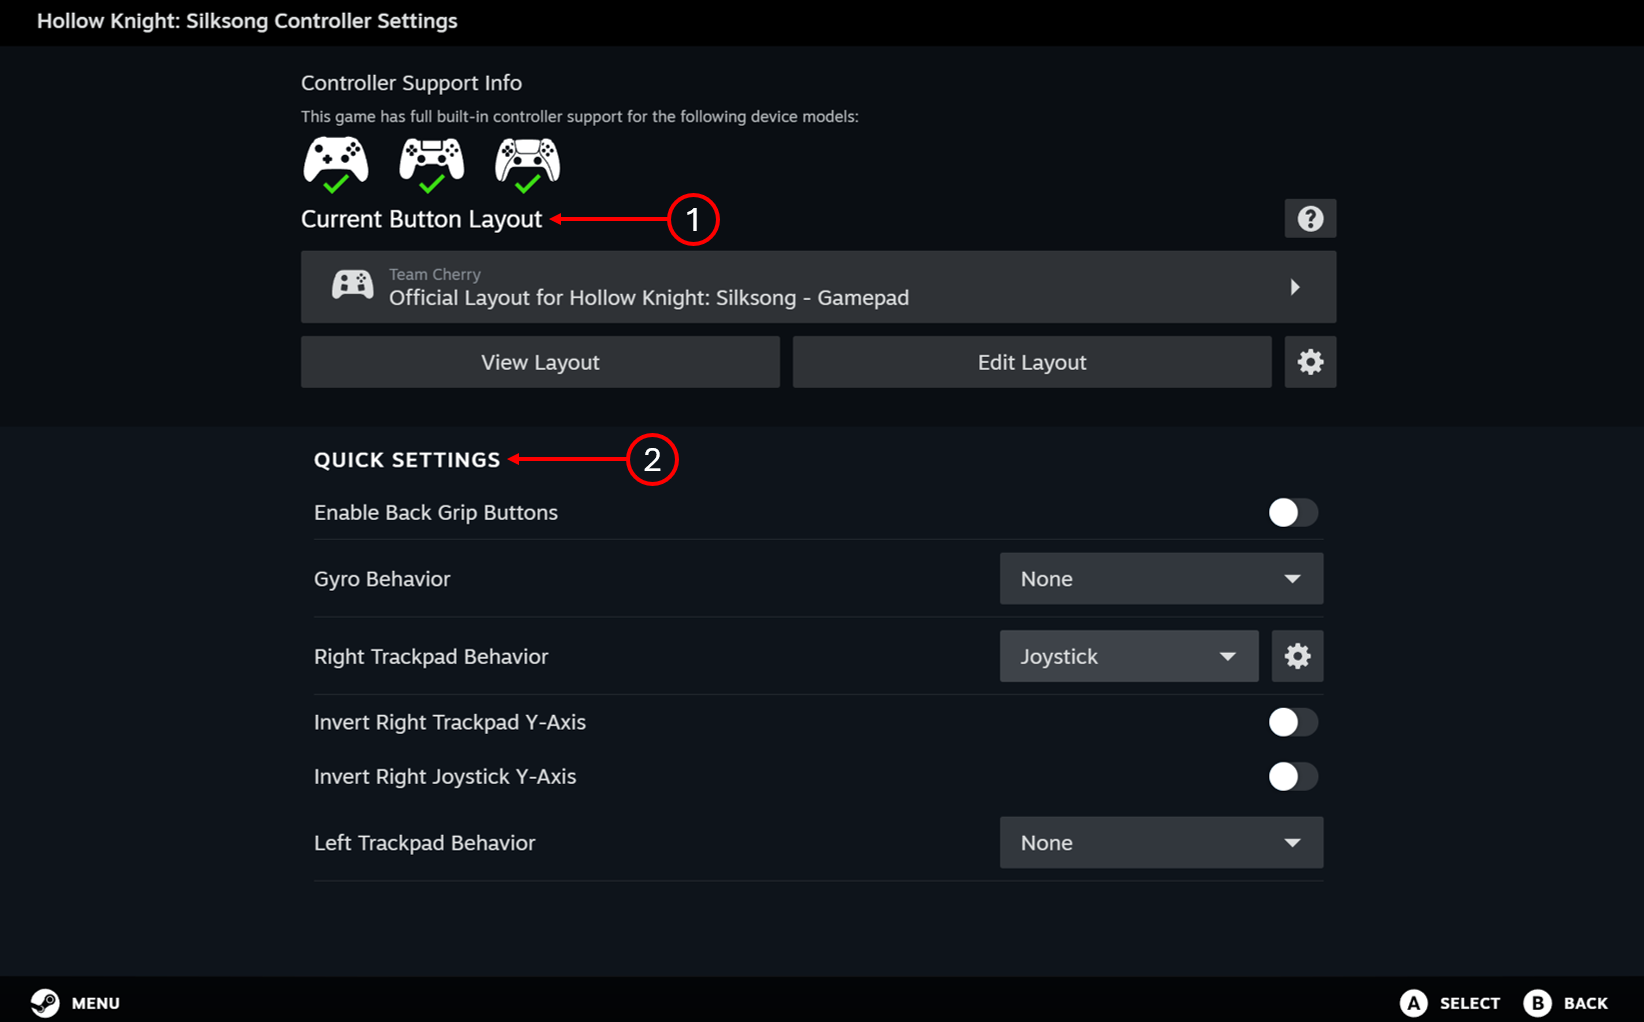Toggle Invert Right Joystick Y-Axis switch
The width and height of the screenshot is (1644, 1022).
(1293, 777)
